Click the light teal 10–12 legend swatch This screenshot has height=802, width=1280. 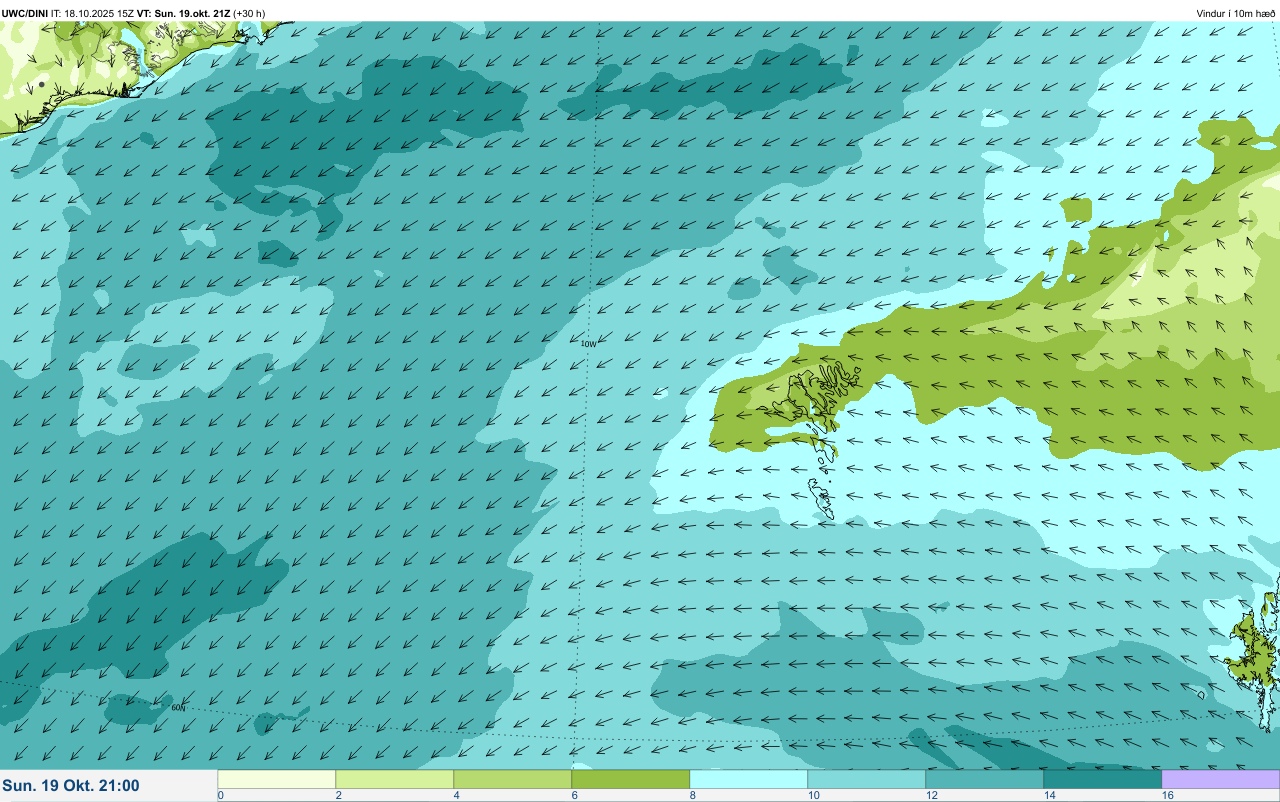pyautogui.click(x=867, y=779)
